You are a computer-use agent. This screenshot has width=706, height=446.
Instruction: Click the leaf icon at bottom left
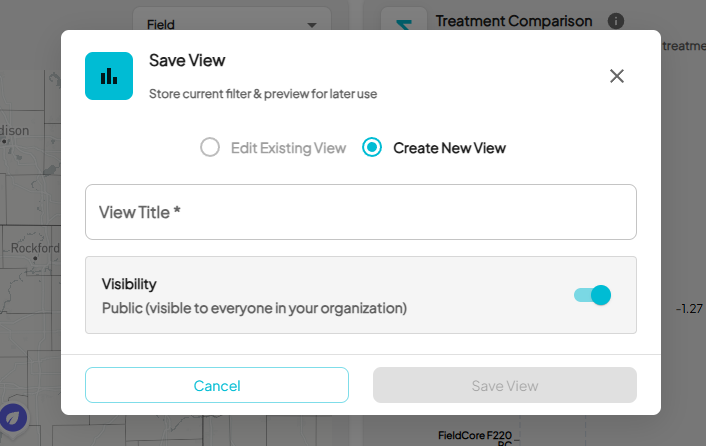[13, 417]
